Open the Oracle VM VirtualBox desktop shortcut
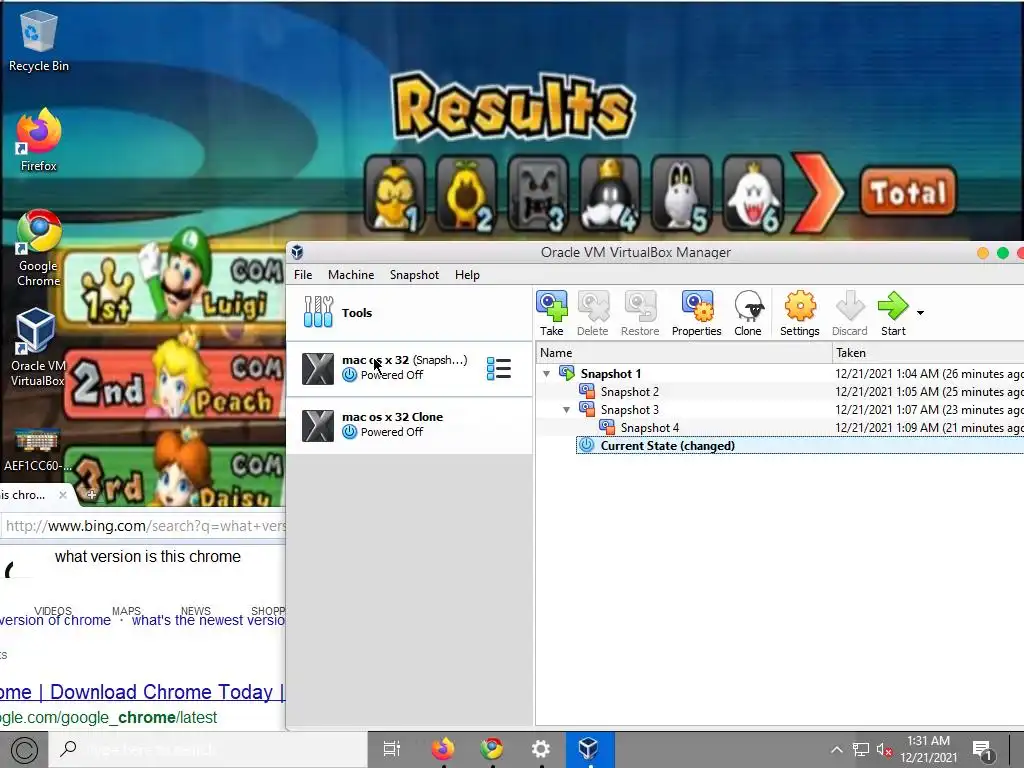 38,347
